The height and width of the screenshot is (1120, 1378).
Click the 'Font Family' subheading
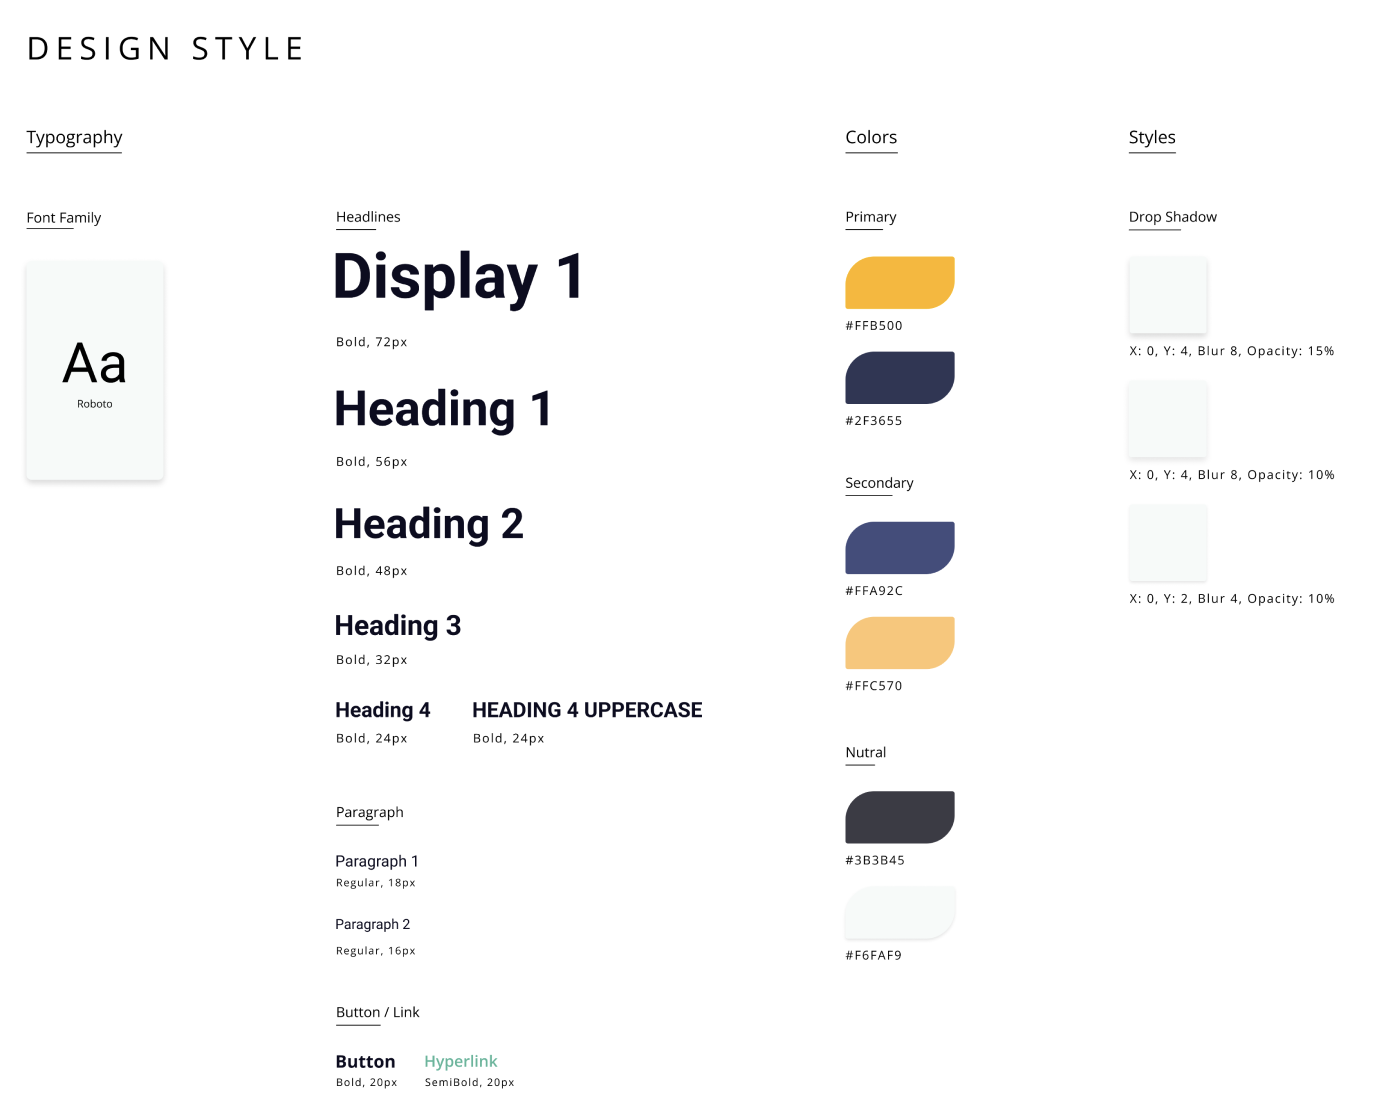tap(64, 218)
